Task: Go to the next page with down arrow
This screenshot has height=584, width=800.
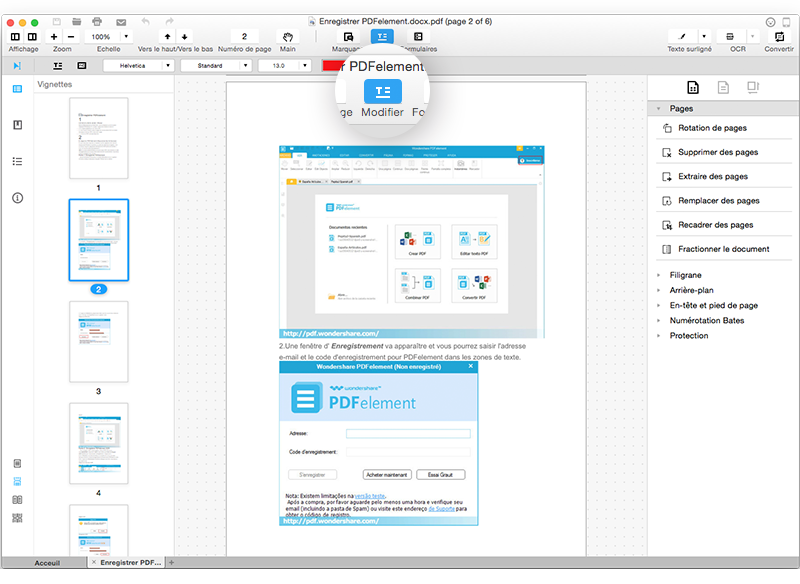Action: [x=185, y=37]
